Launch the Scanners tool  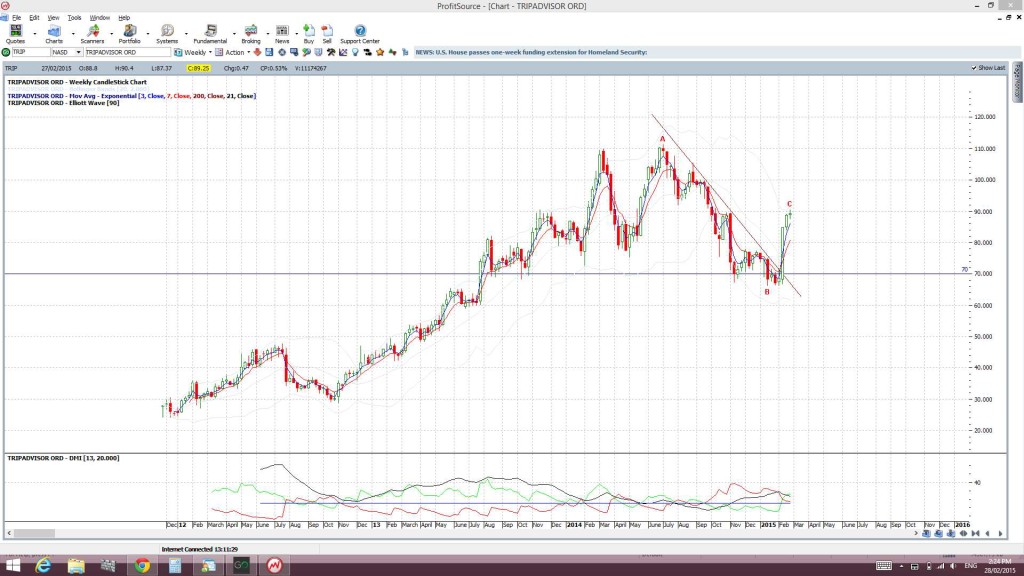(92, 34)
